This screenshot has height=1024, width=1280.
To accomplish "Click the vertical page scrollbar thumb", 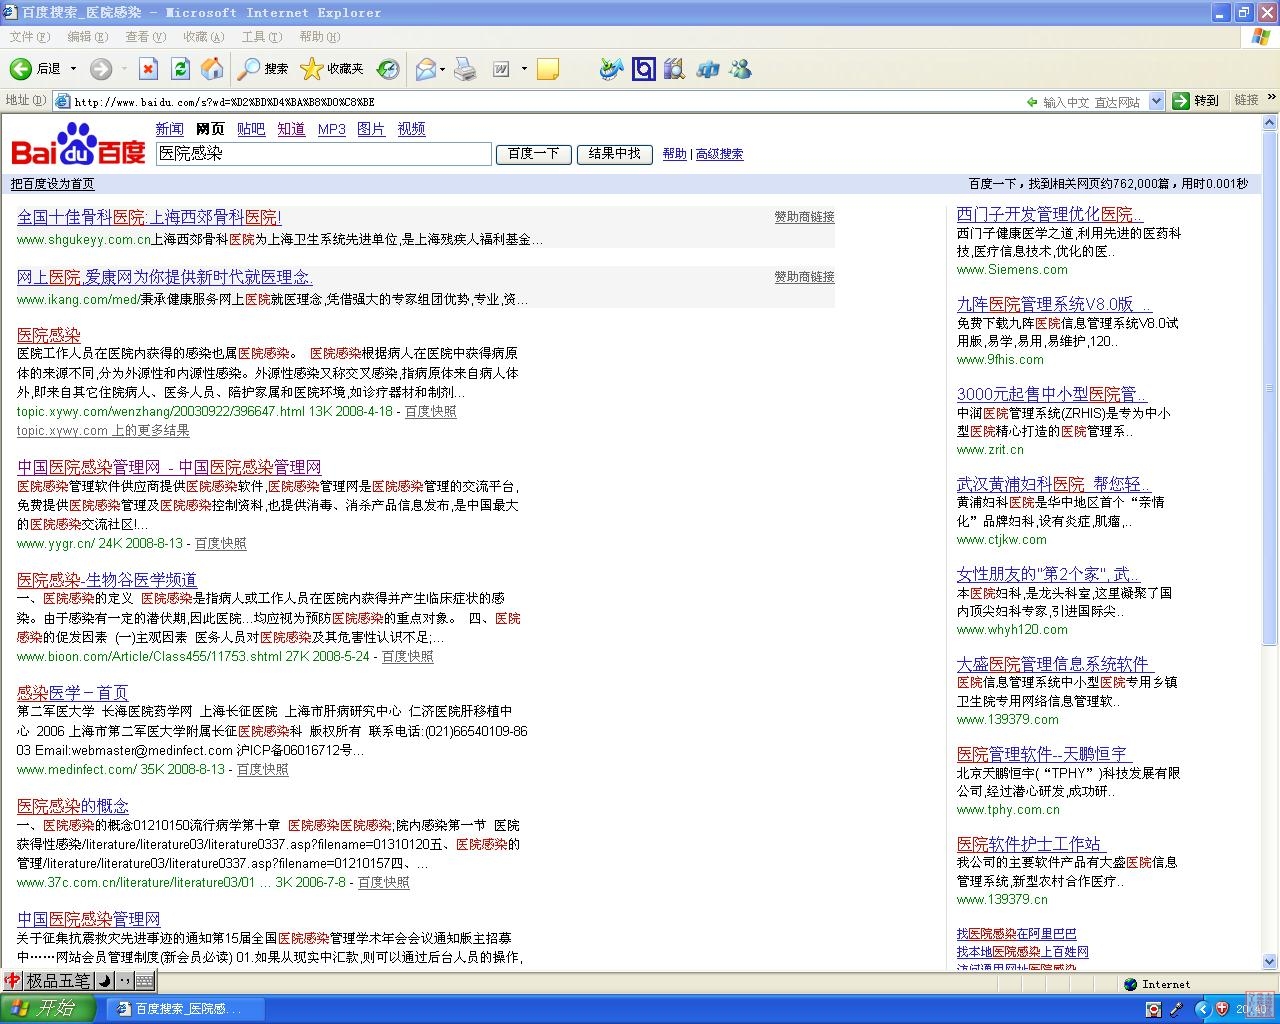I will [1271, 388].
